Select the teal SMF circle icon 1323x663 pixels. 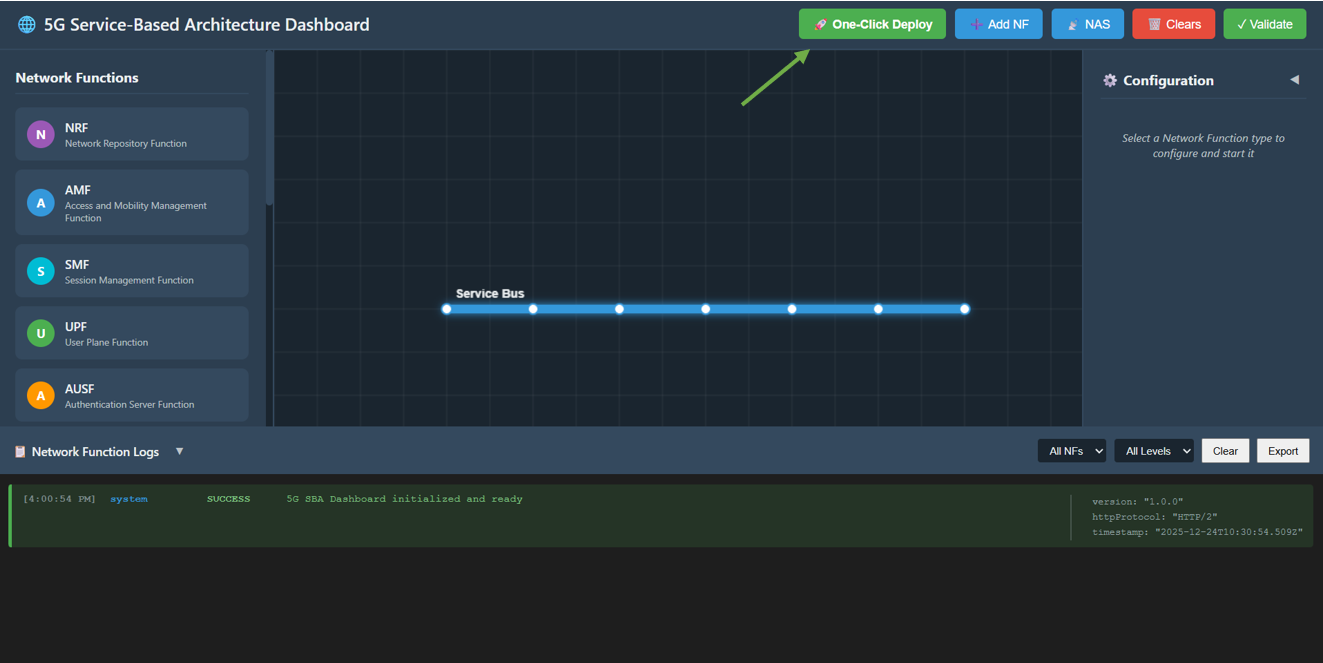click(40, 271)
